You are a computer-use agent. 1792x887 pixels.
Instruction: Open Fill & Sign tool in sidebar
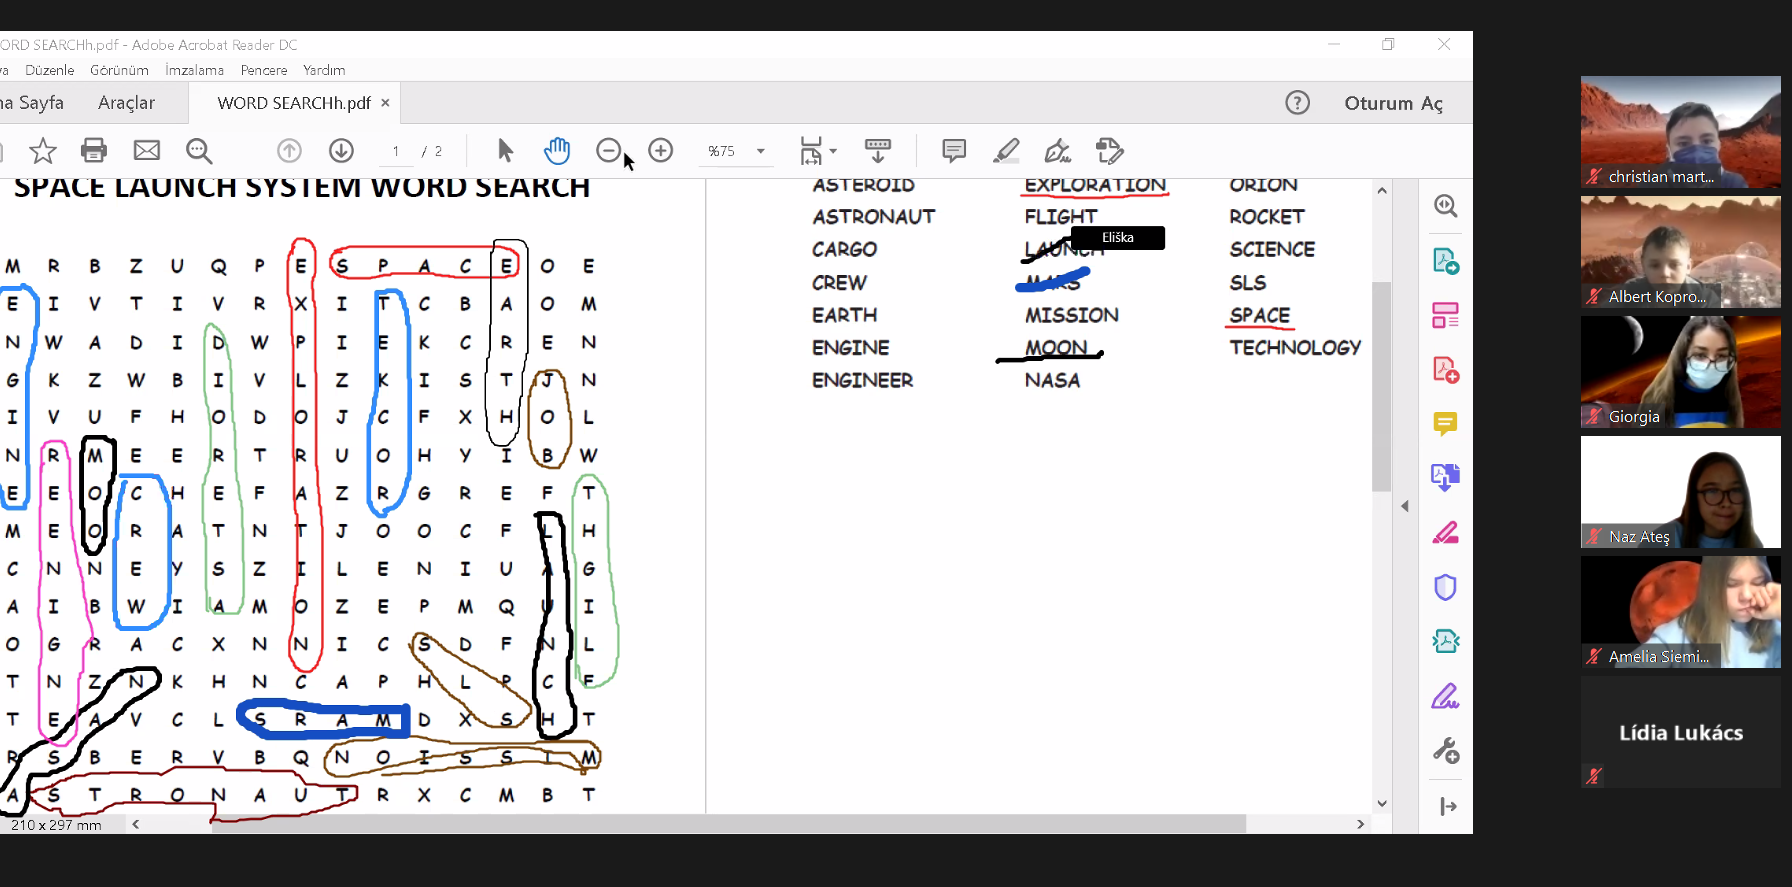(x=1445, y=696)
